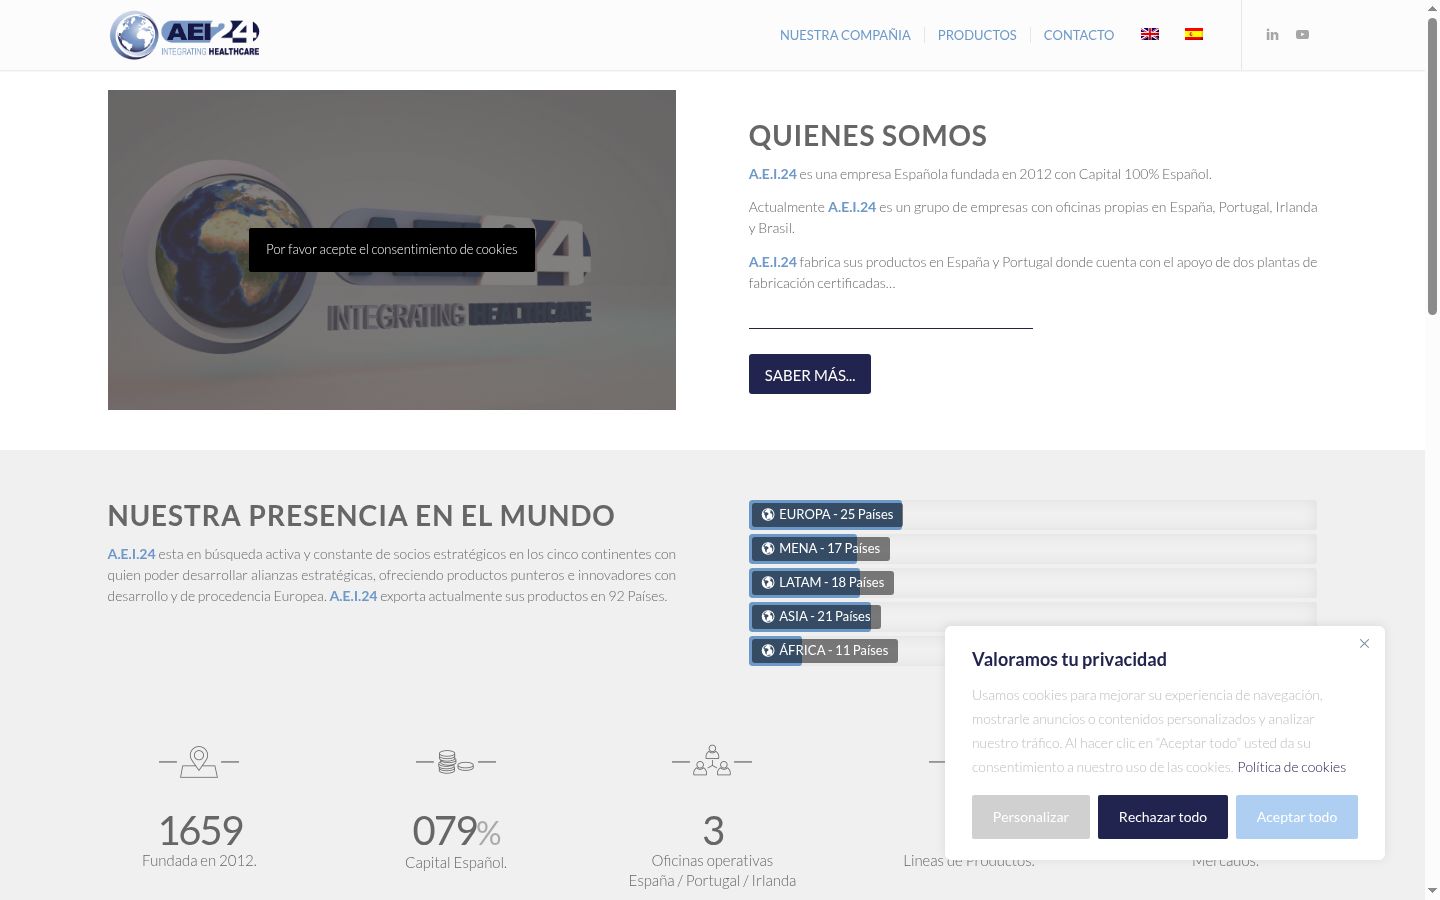Click the globe icon beside MENA
The height and width of the screenshot is (900, 1440).
[768, 549]
